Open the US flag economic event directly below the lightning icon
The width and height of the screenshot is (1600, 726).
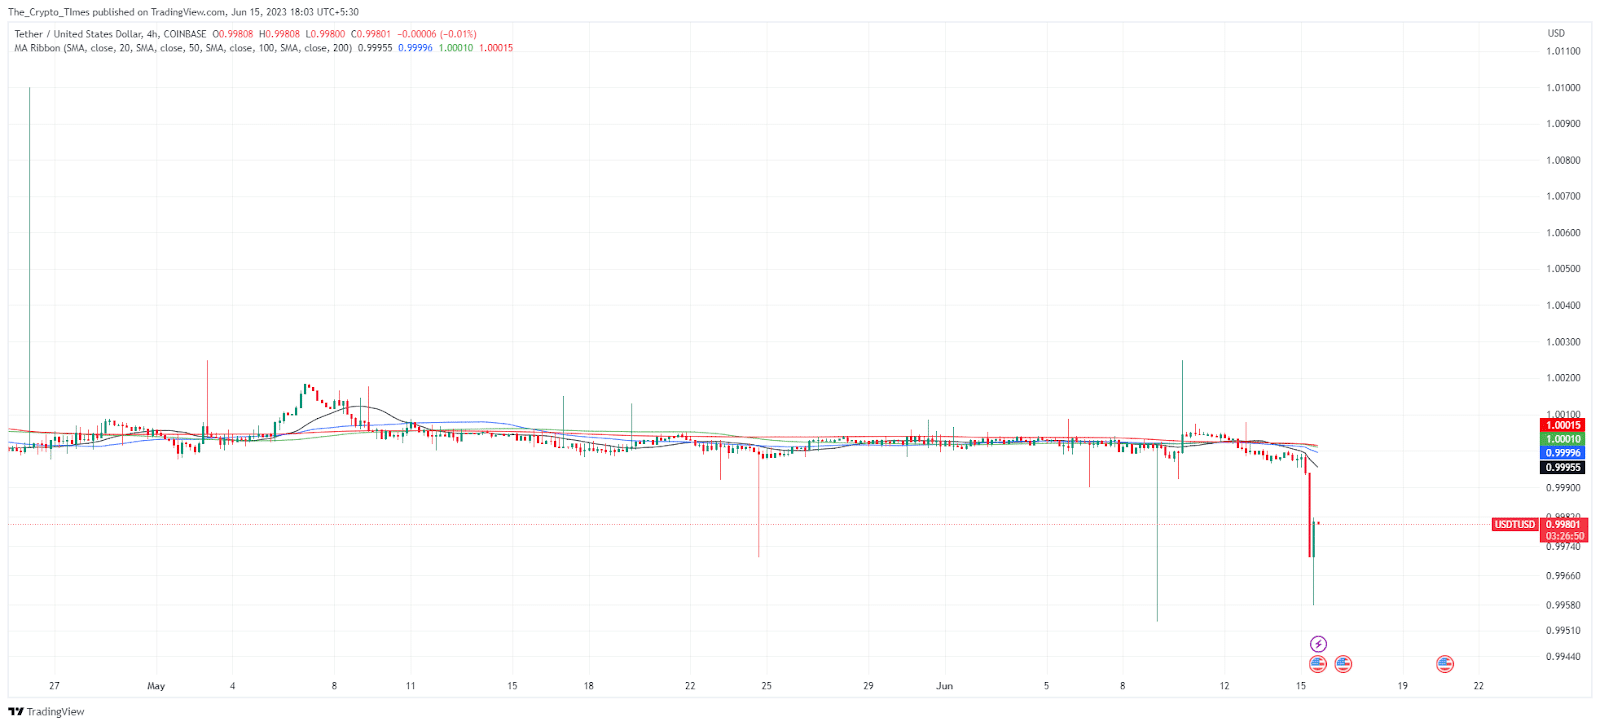pos(1318,664)
